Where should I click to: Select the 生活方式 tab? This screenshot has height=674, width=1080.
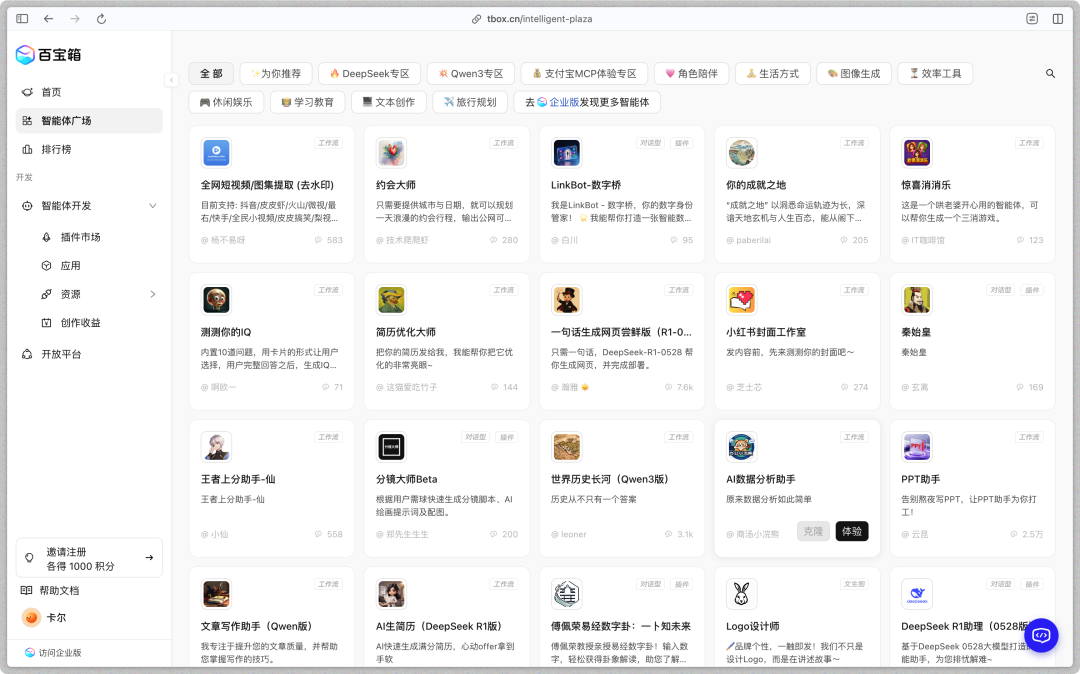pyautogui.click(x=773, y=74)
